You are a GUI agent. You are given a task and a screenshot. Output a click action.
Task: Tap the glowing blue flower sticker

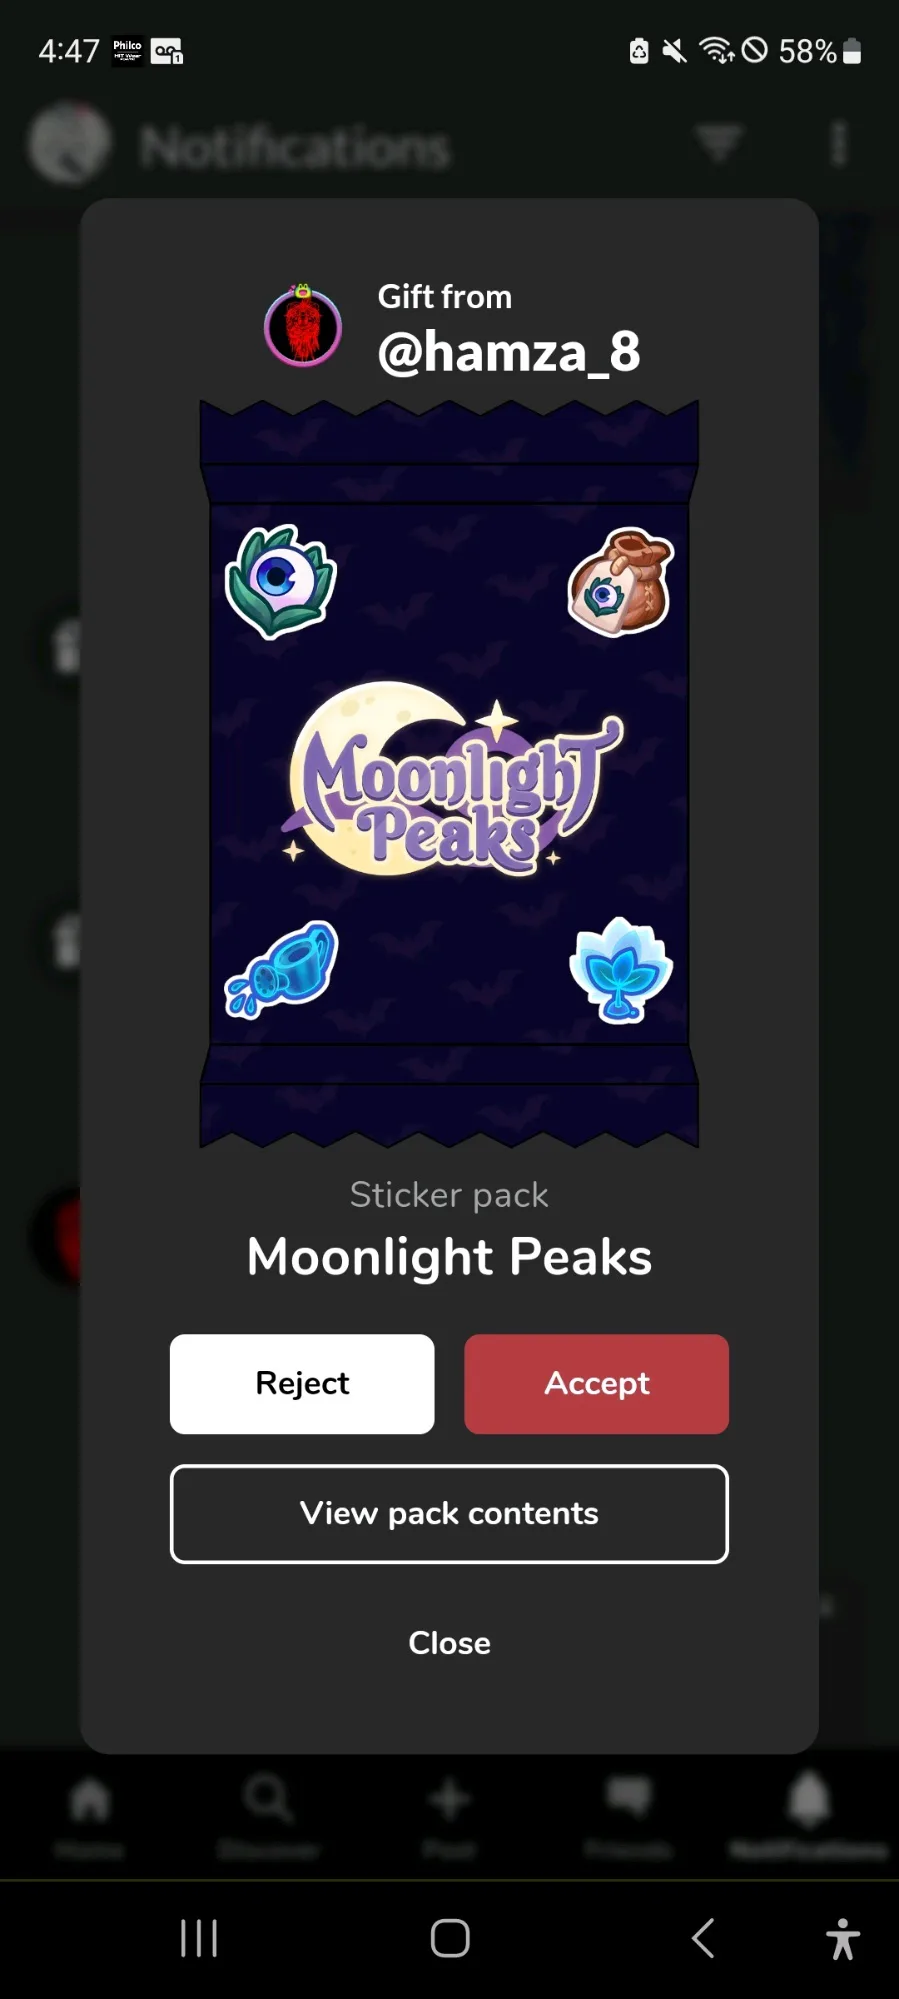pyautogui.click(x=621, y=969)
